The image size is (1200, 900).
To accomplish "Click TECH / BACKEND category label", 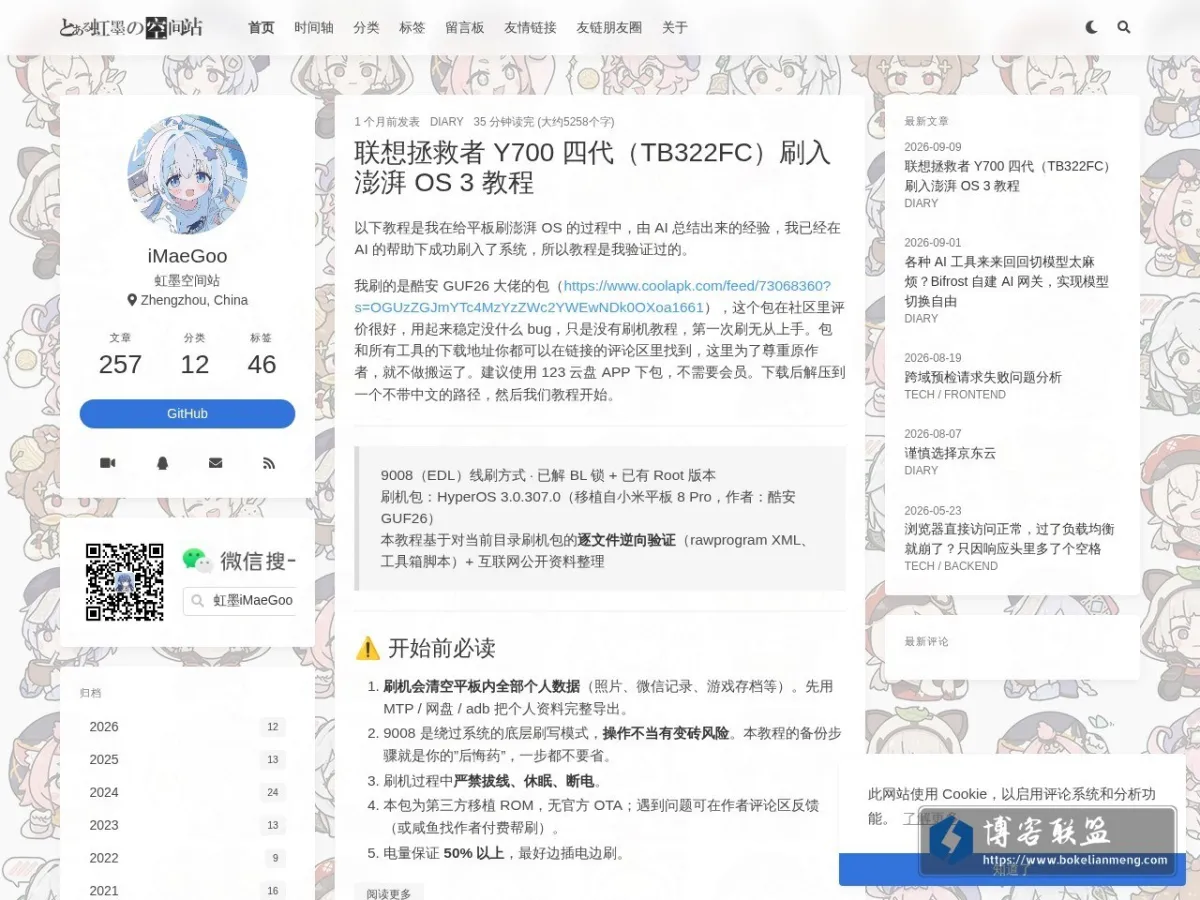I will (951, 566).
